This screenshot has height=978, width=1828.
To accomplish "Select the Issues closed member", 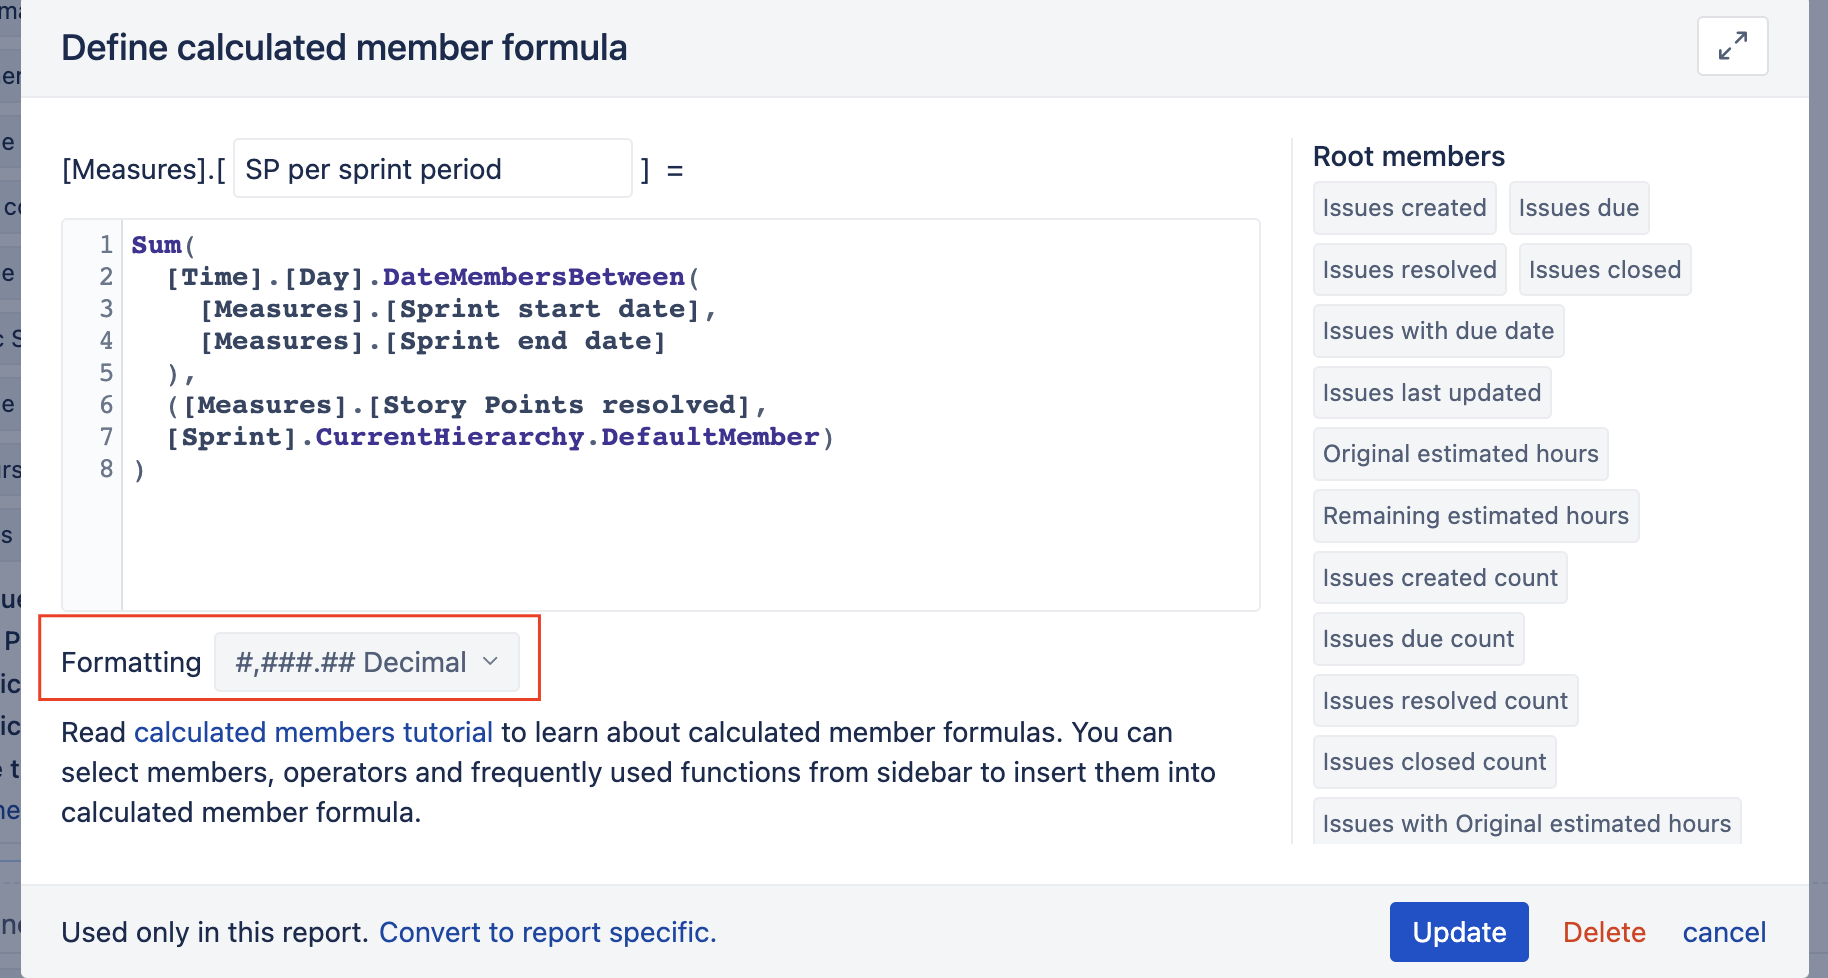I will pyautogui.click(x=1604, y=270).
